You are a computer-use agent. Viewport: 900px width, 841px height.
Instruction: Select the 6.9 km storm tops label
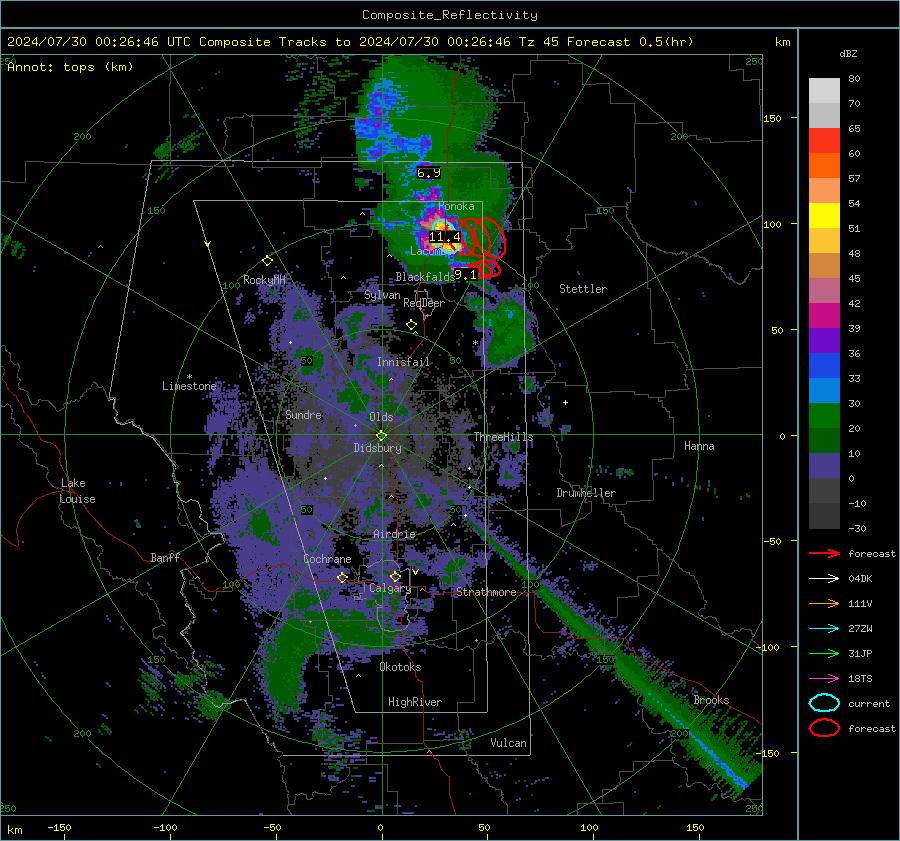coord(429,173)
